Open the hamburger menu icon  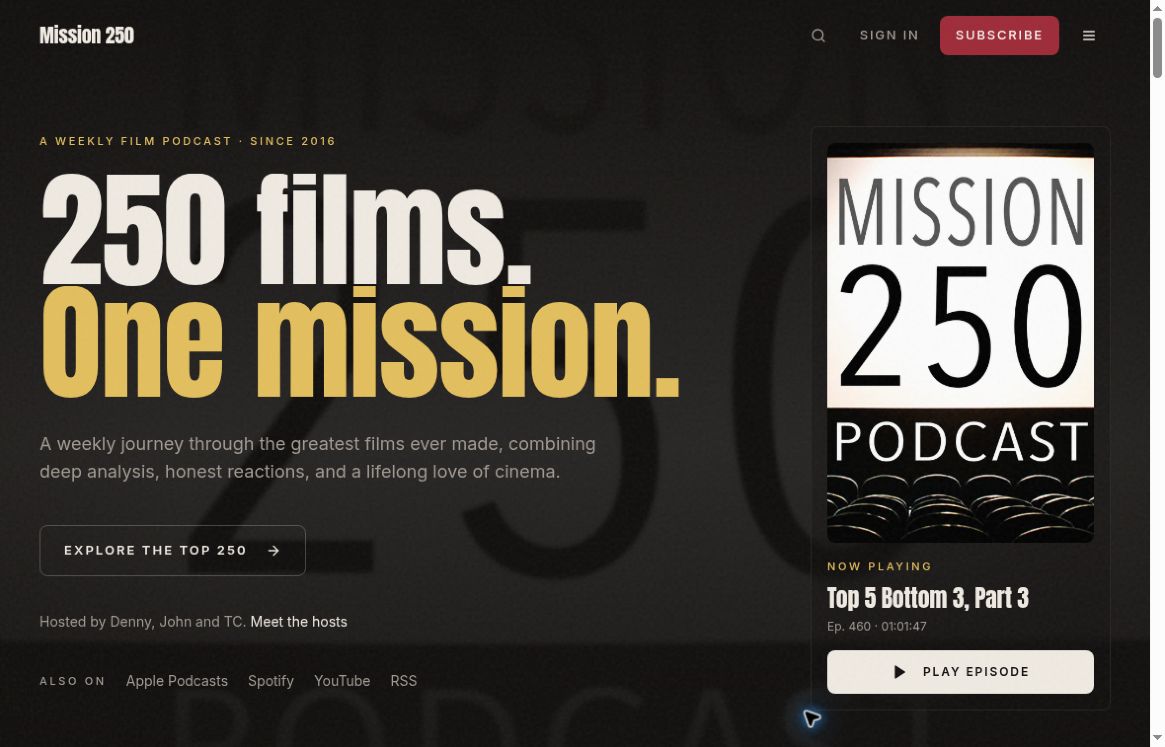tap(1088, 36)
